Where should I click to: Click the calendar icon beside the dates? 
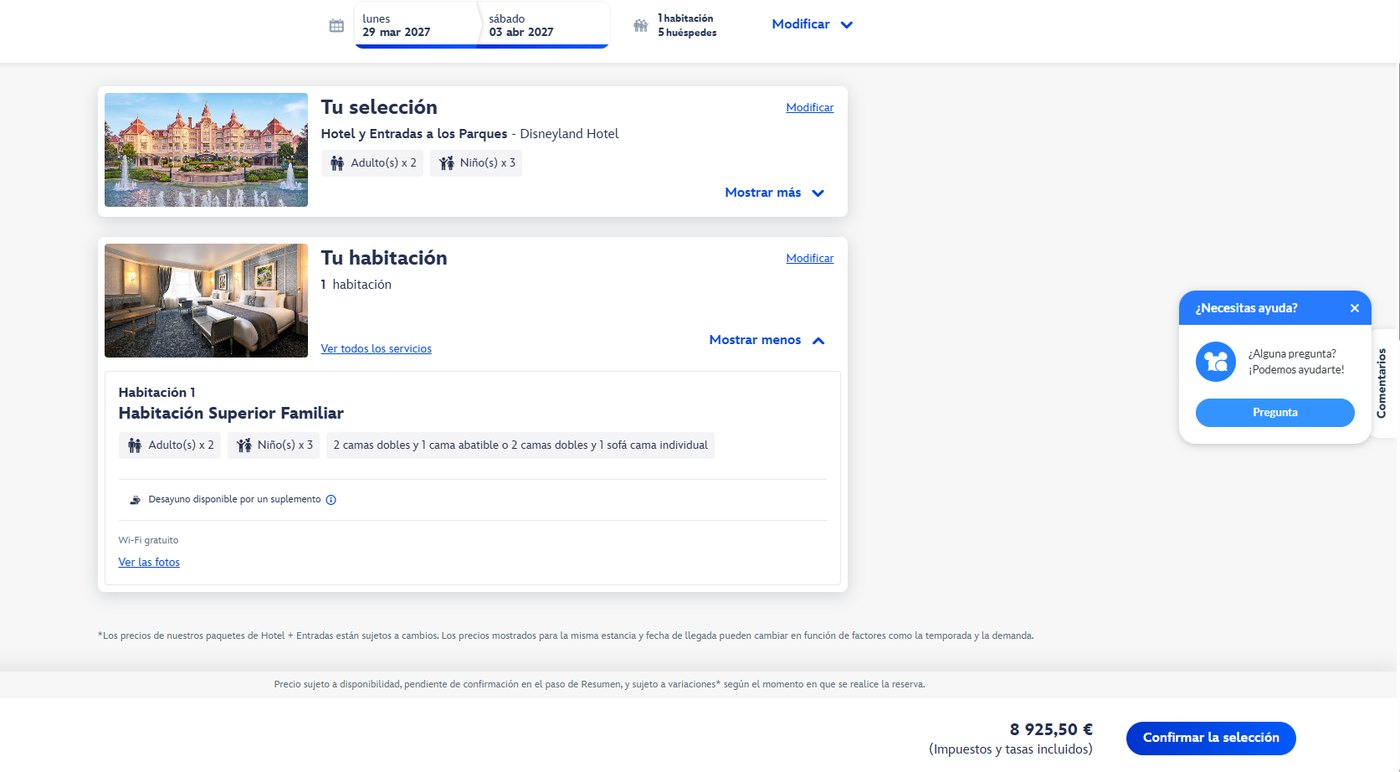coord(337,26)
